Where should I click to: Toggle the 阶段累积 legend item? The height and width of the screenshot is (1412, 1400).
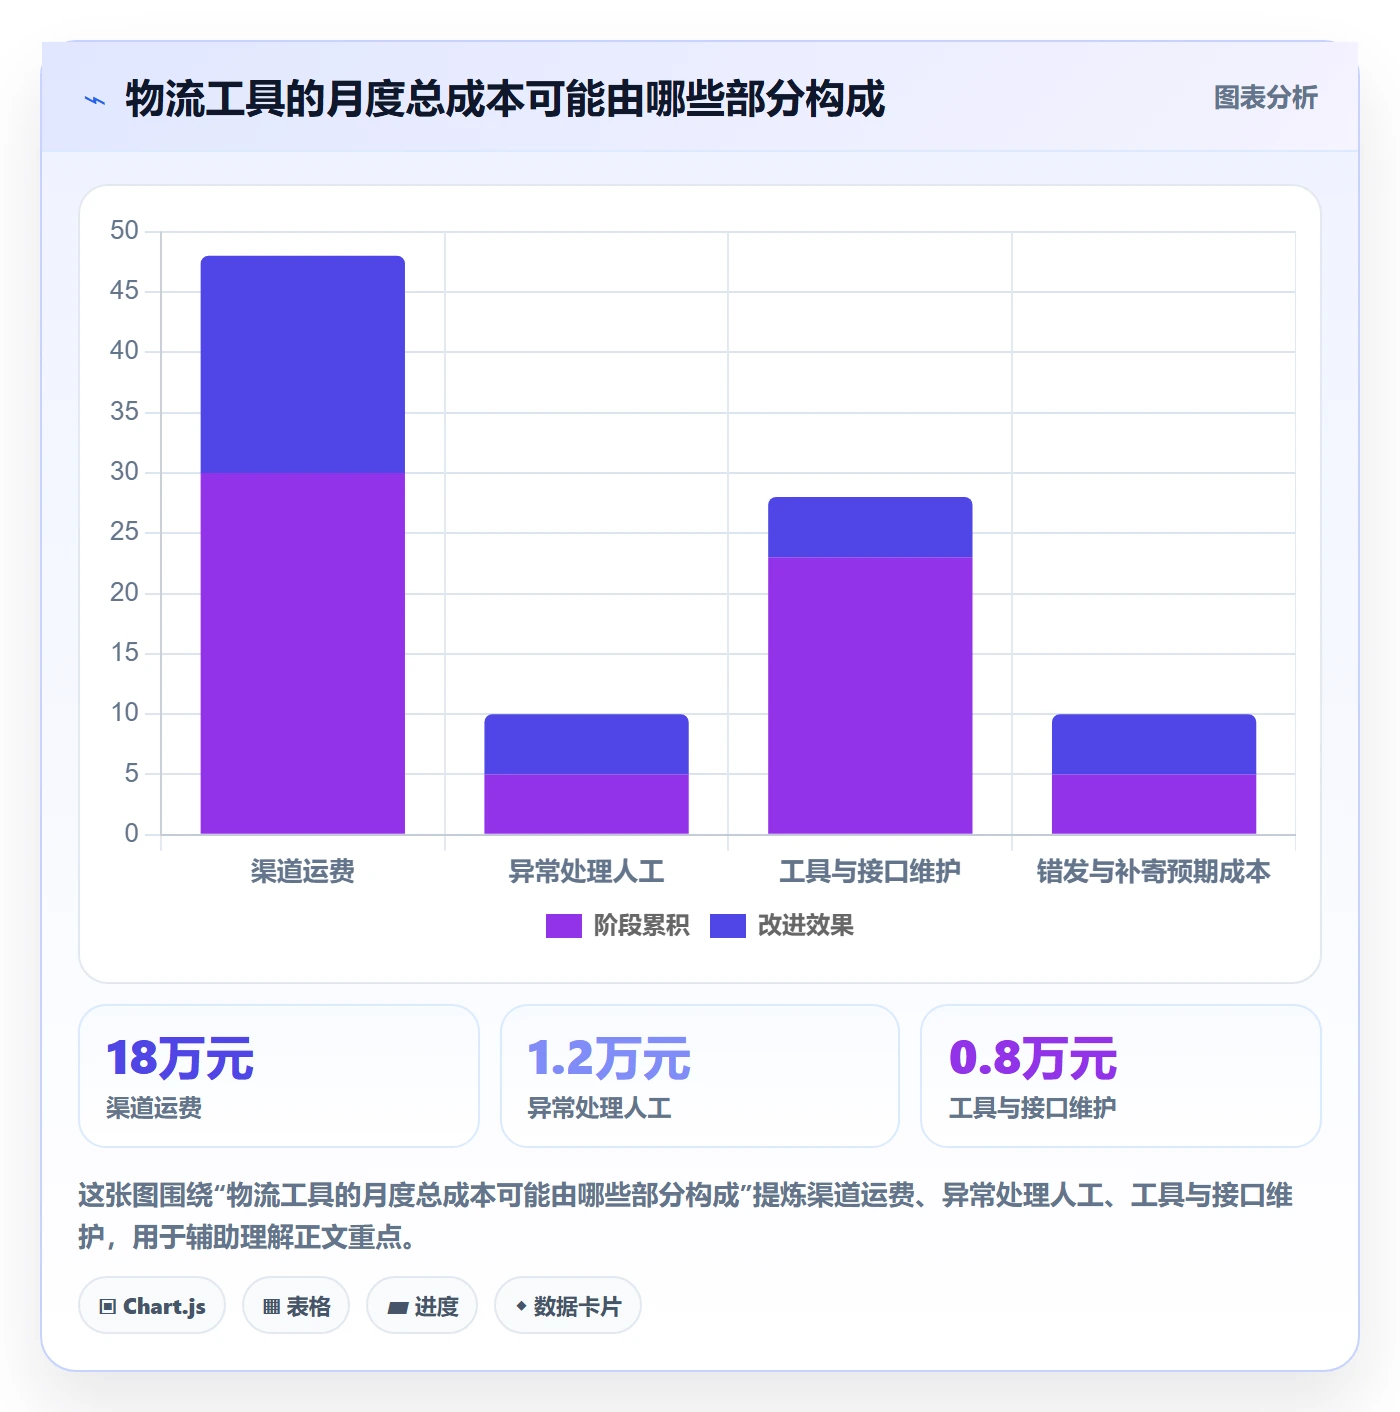tap(617, 926)
